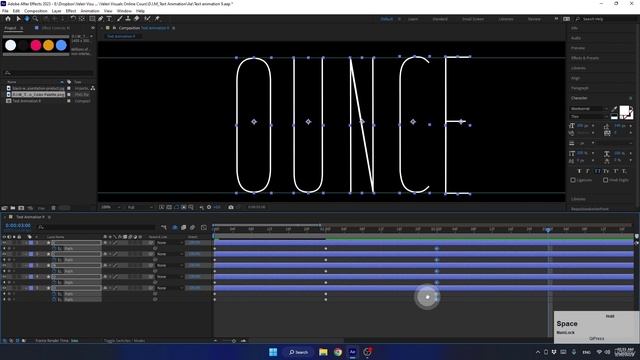Collapse the top layer's twirl arrow

click(x=26, y=243)
